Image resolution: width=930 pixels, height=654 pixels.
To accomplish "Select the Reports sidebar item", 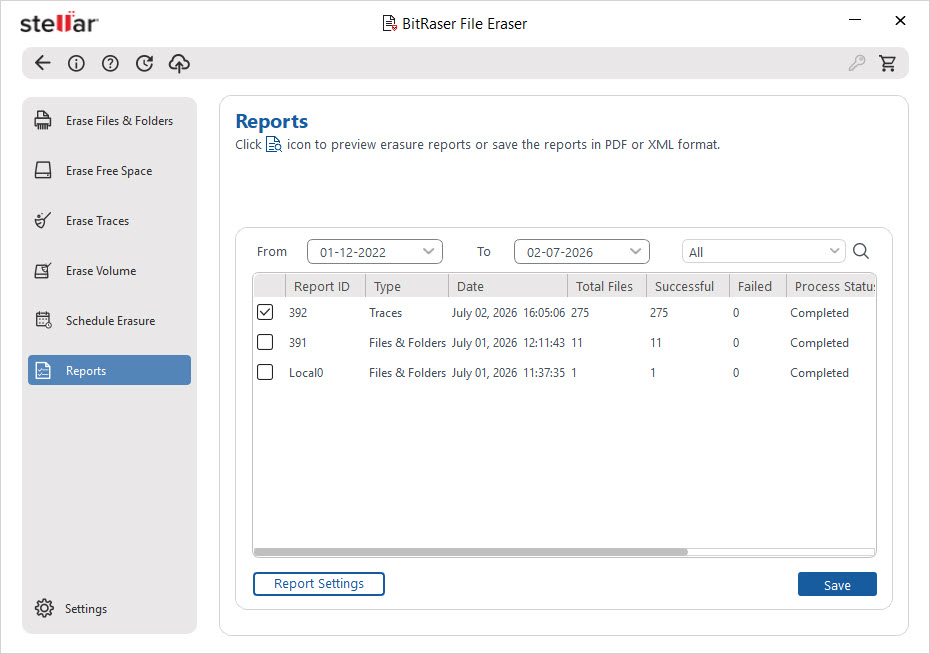I will (x=109, y=370).
